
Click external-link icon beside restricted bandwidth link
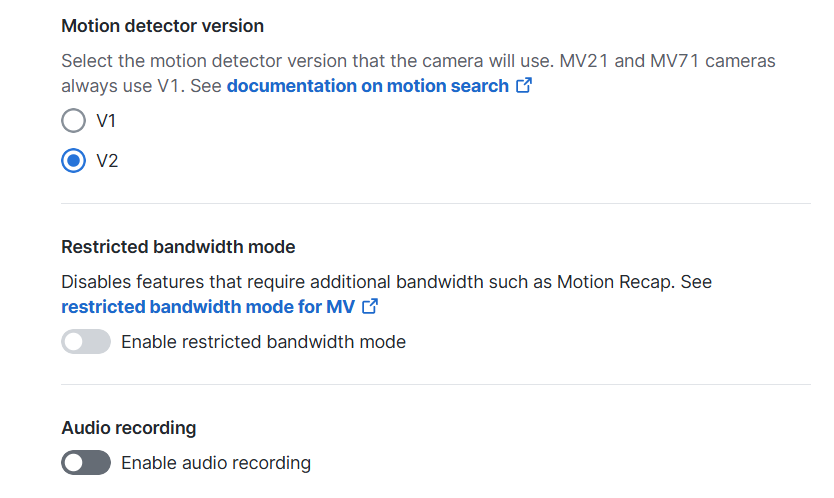click(x=370, y=306)
